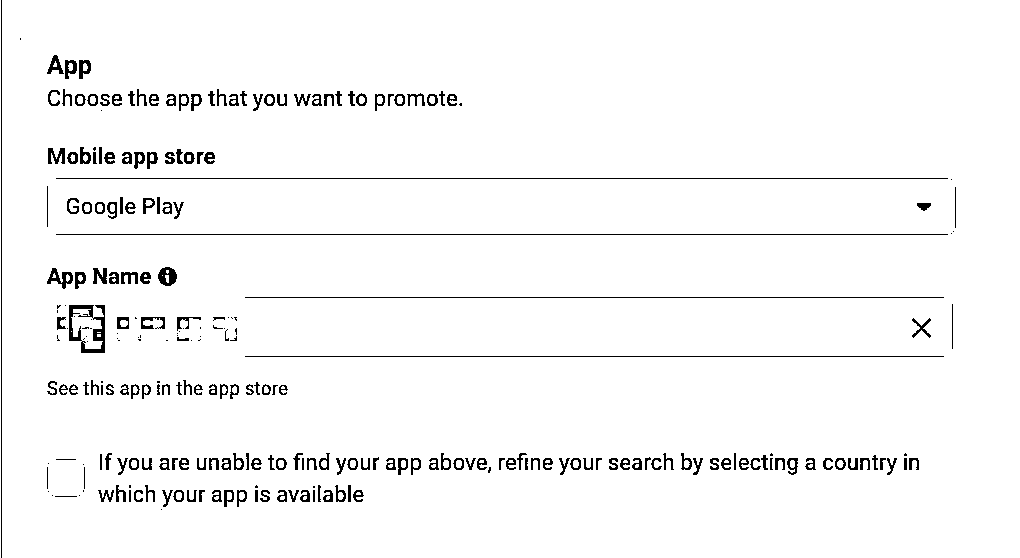The height and width of the screenshot is (558, 1020).
Task: Open 'See this app in the app store' link
Action: tap(167, 388)
